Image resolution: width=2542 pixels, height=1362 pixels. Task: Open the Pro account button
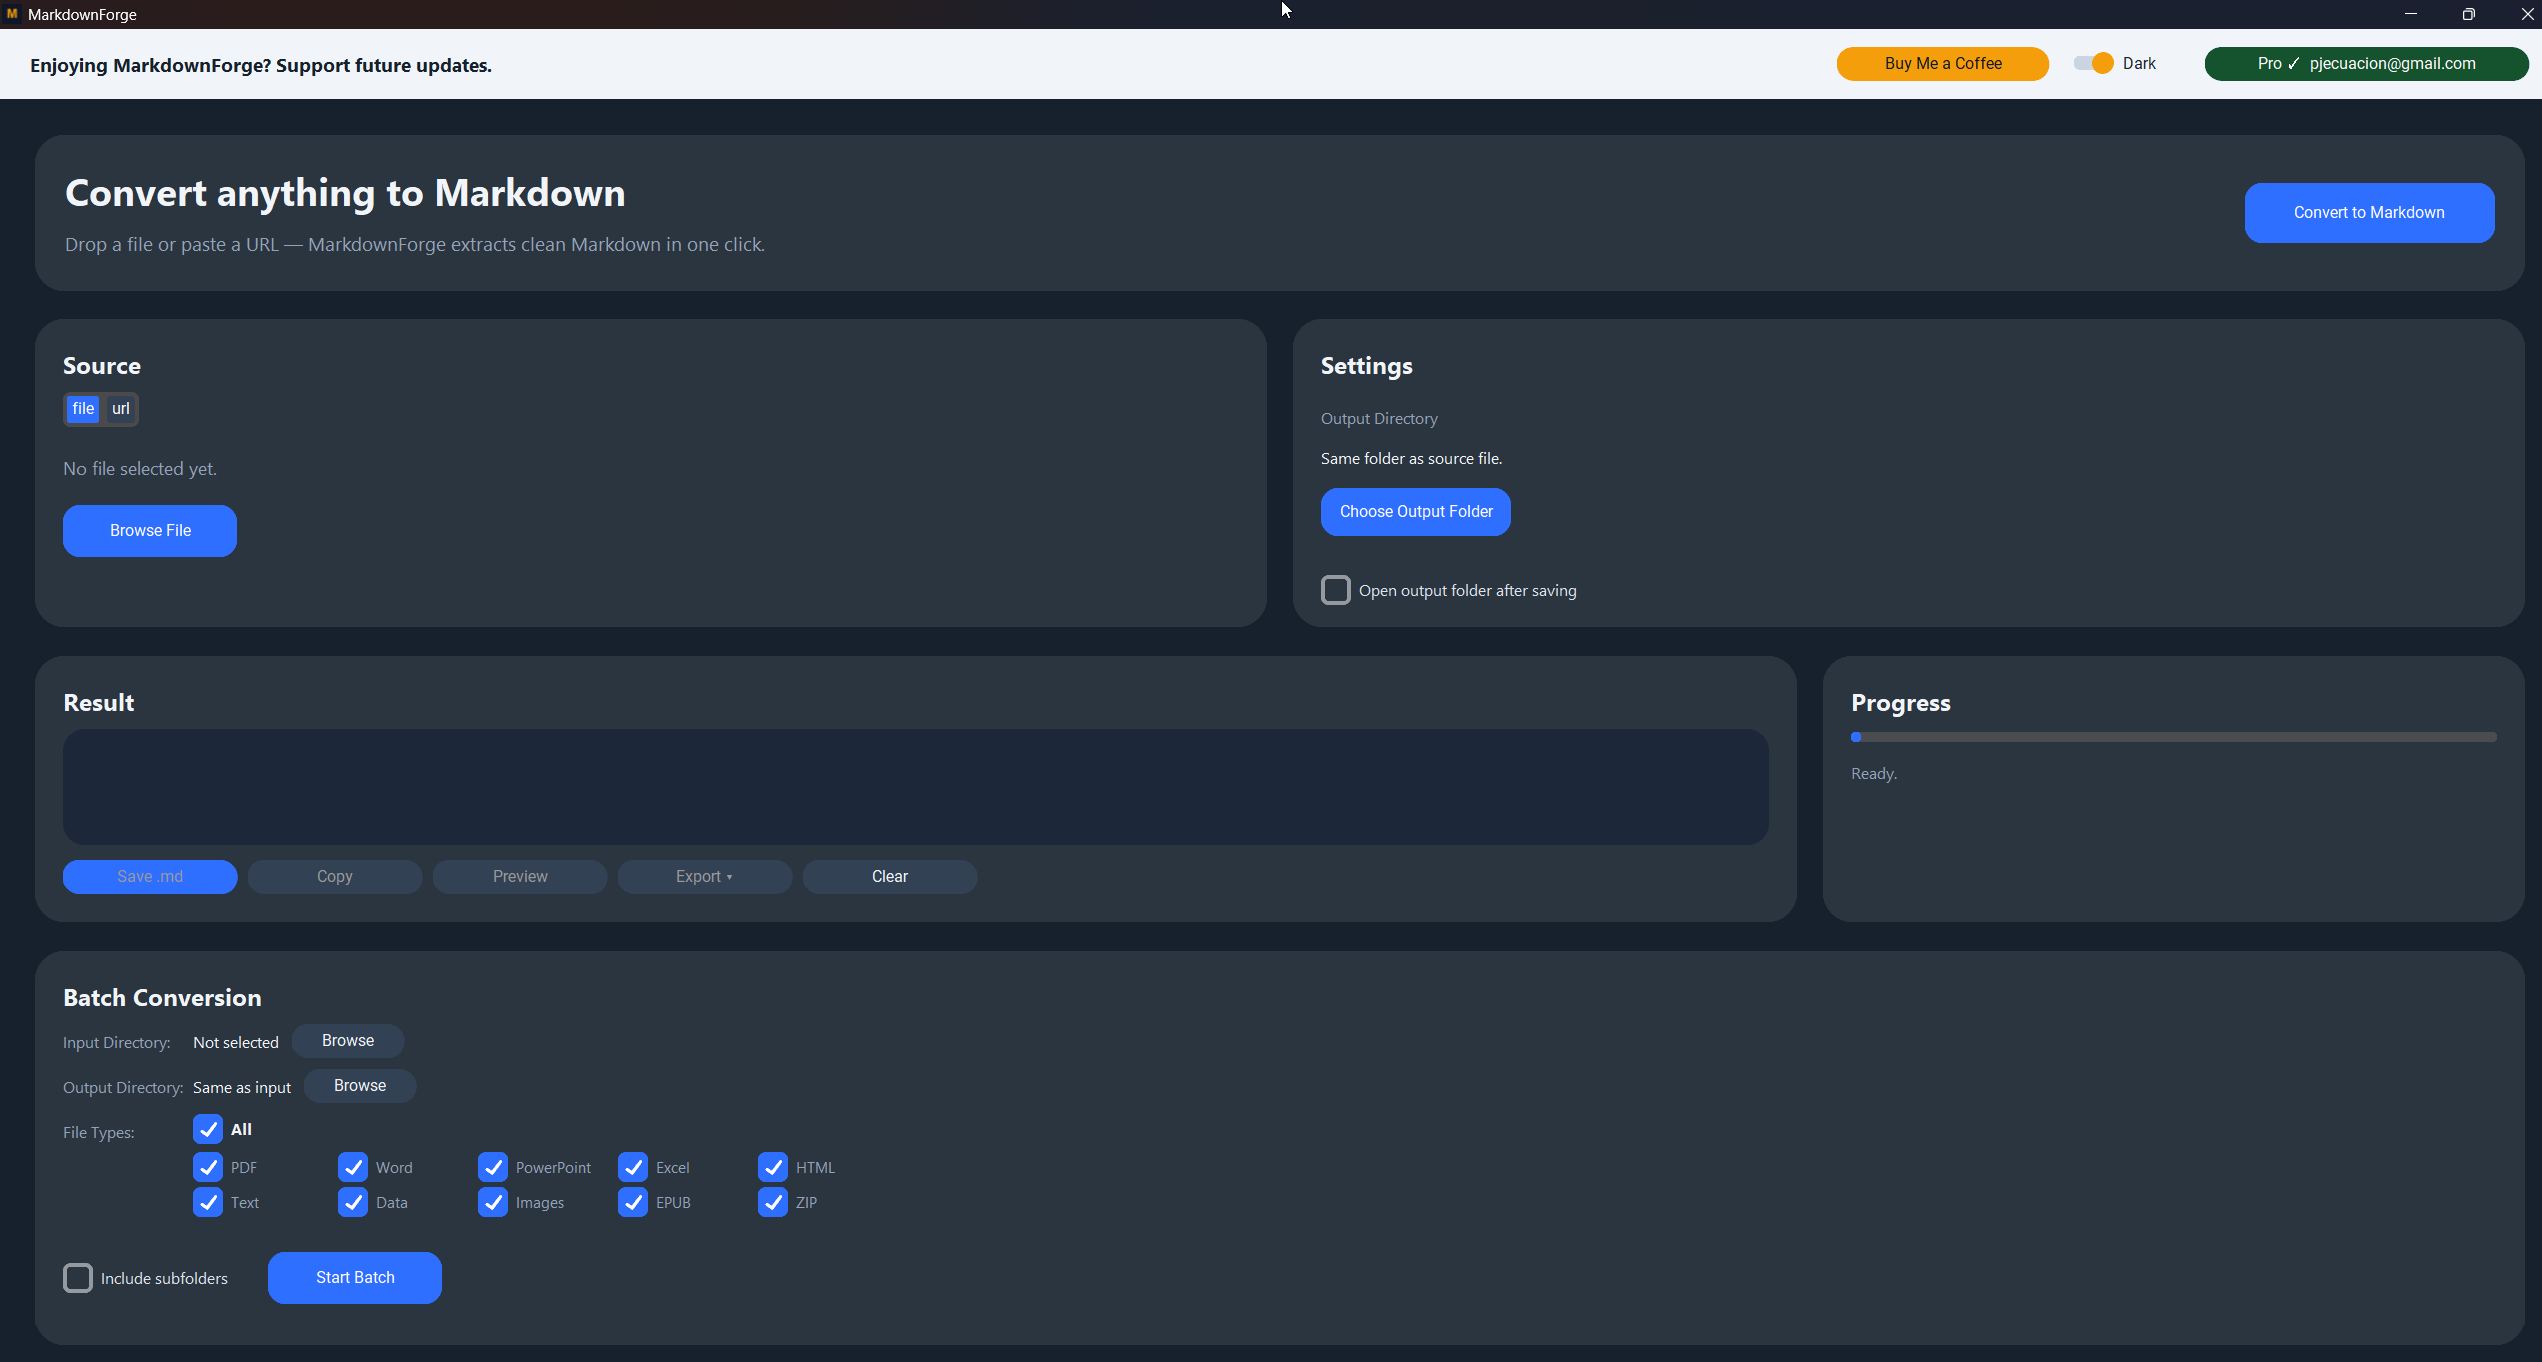(2366, 64)
